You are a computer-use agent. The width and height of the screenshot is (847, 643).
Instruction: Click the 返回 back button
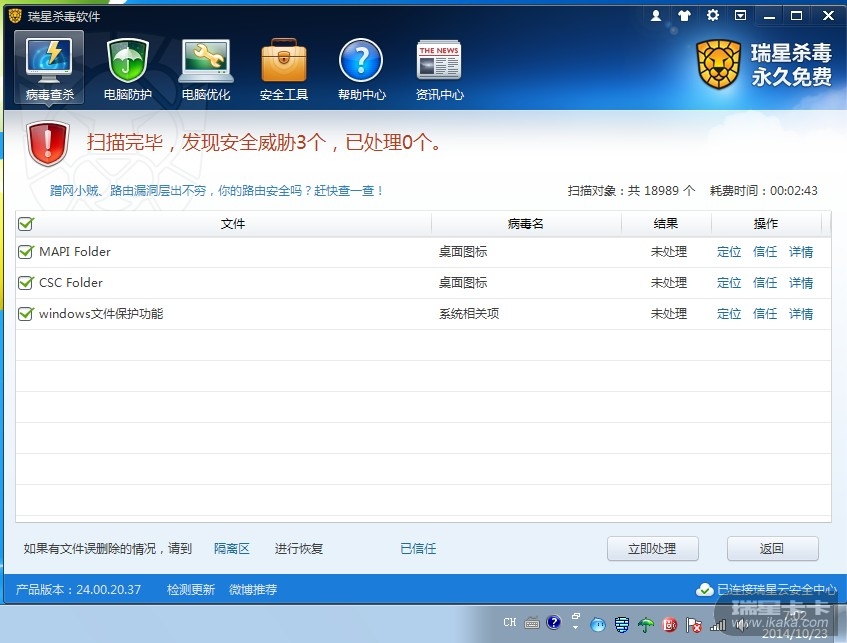click(772, 549)
